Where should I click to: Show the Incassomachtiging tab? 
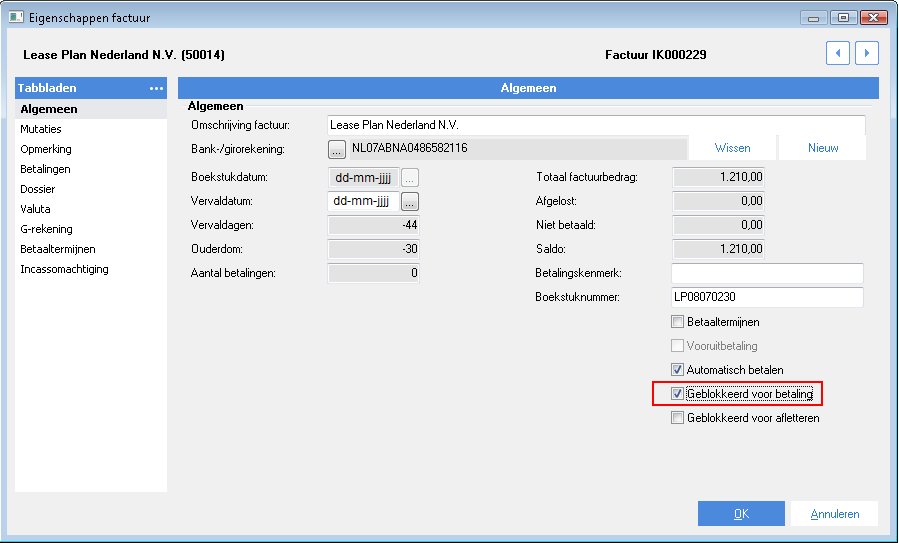tap(64, 269)
